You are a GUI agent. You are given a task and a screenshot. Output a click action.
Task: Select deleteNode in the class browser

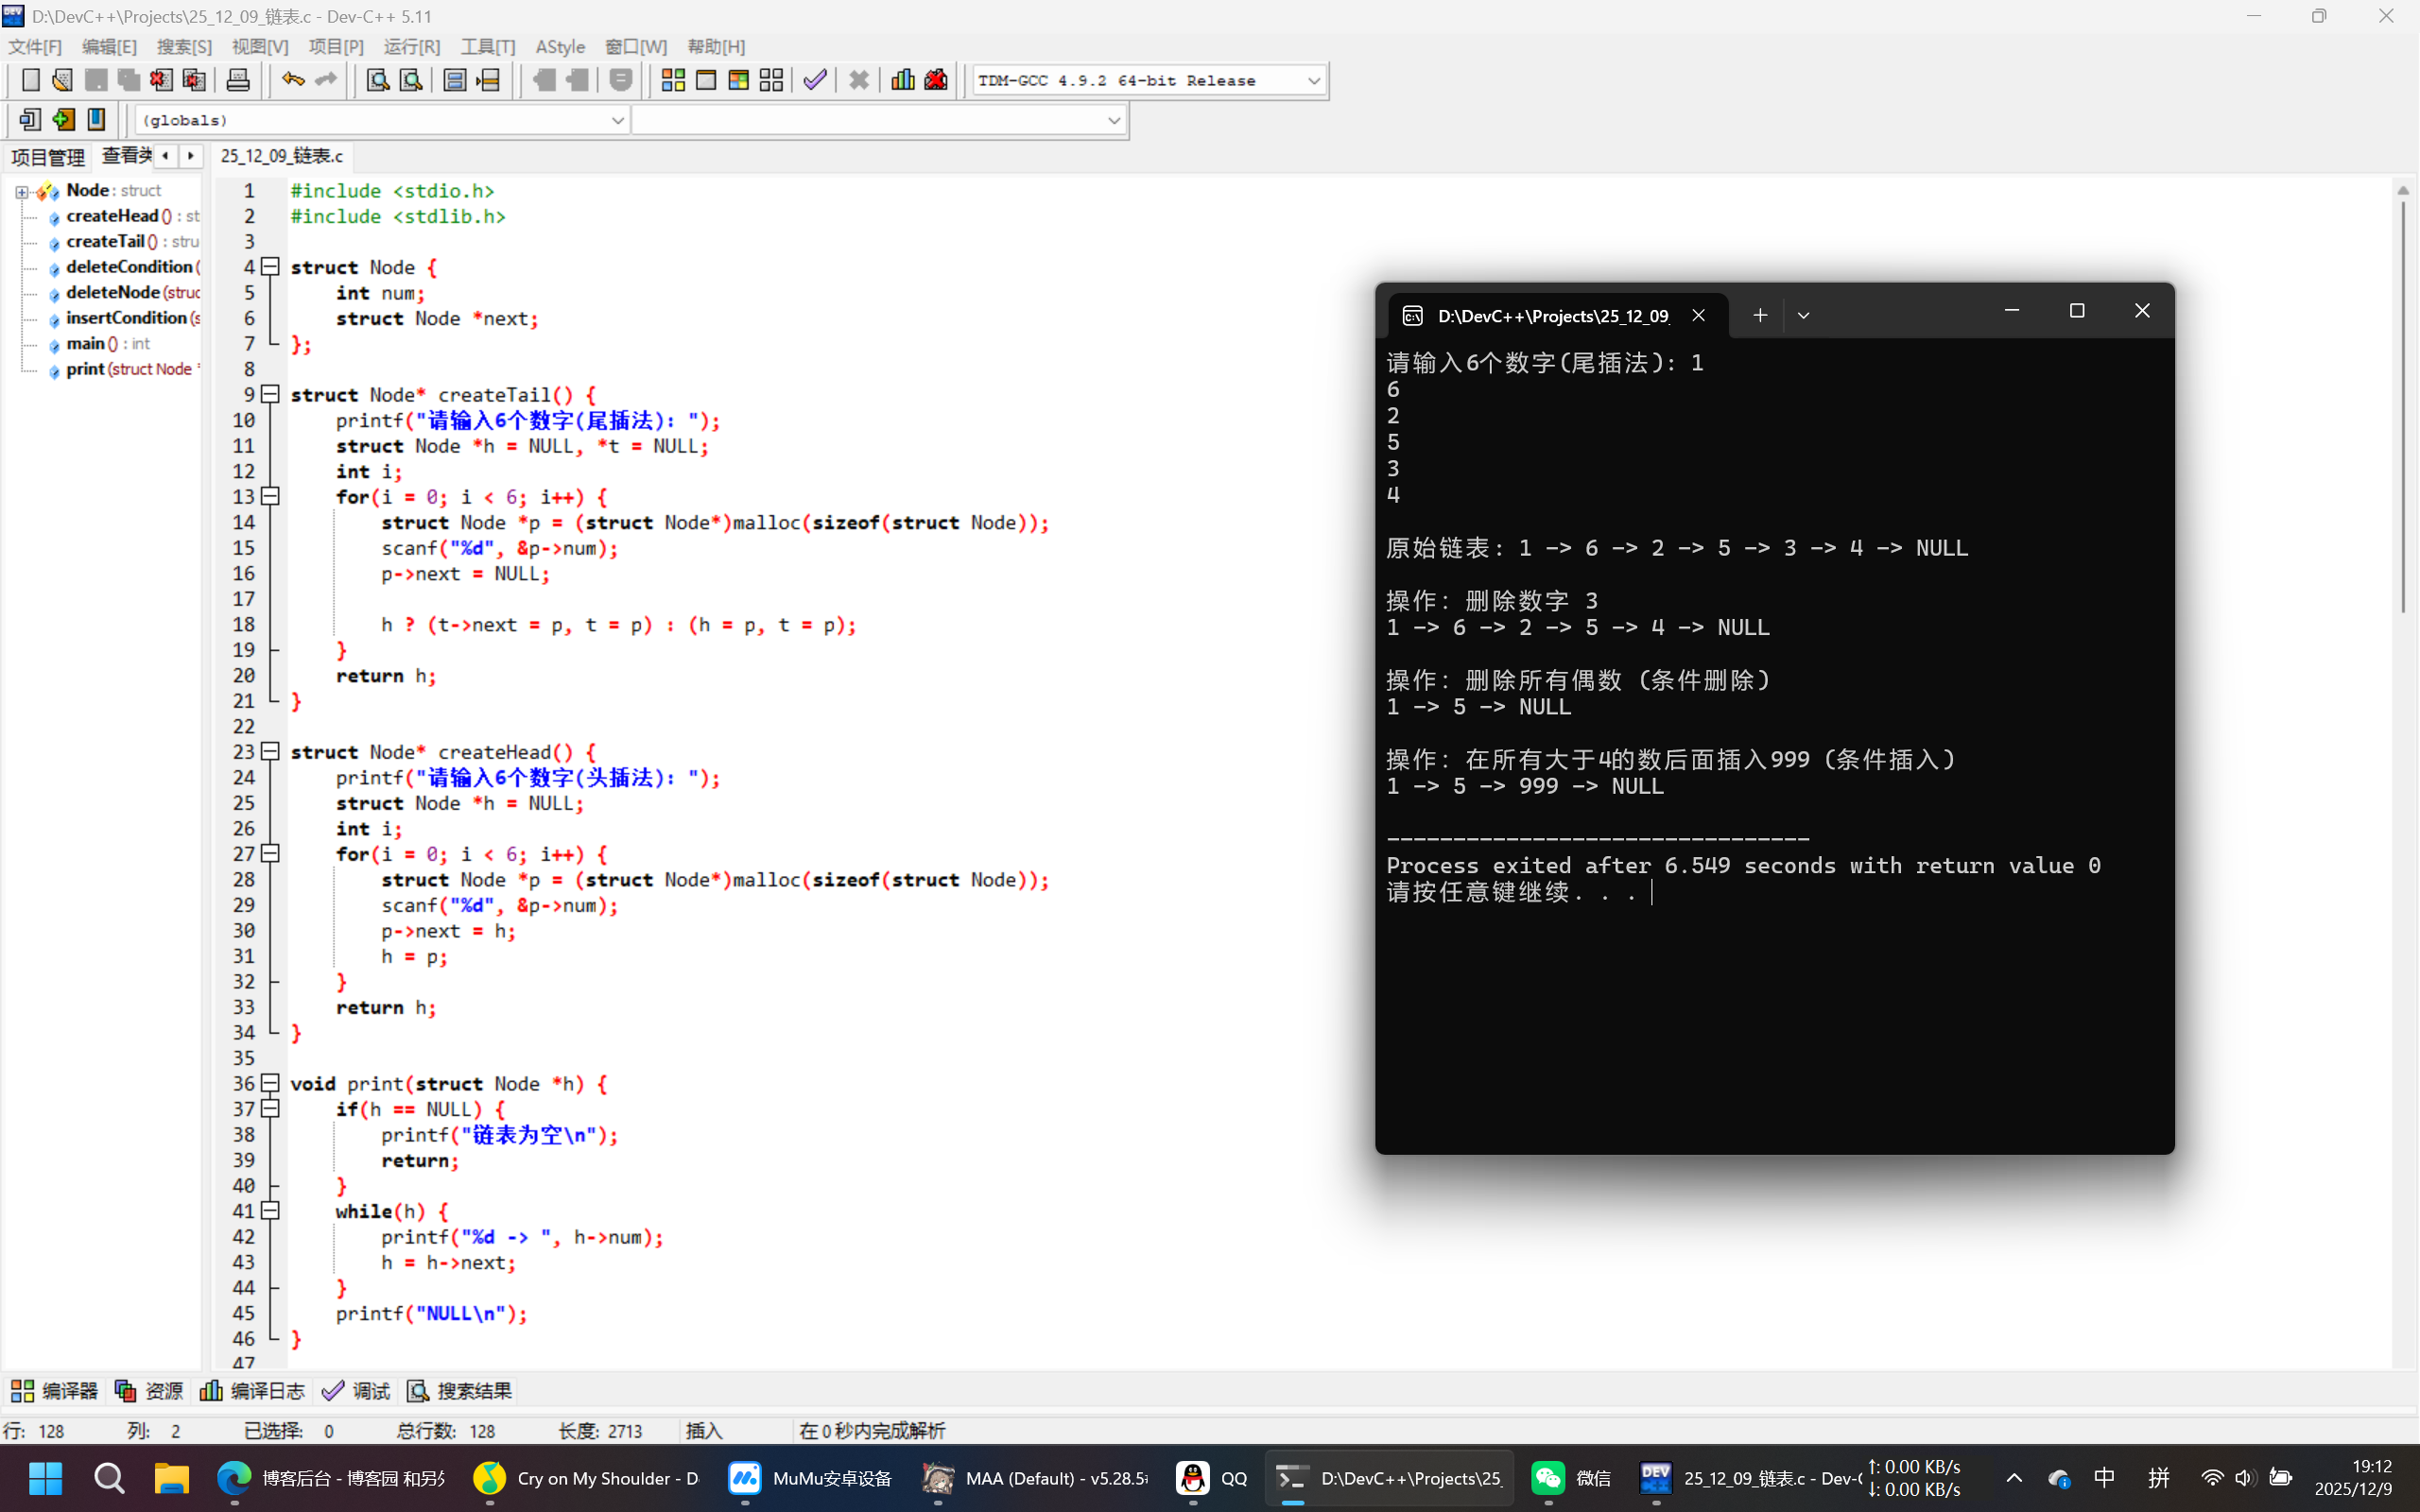click(113, 292)
